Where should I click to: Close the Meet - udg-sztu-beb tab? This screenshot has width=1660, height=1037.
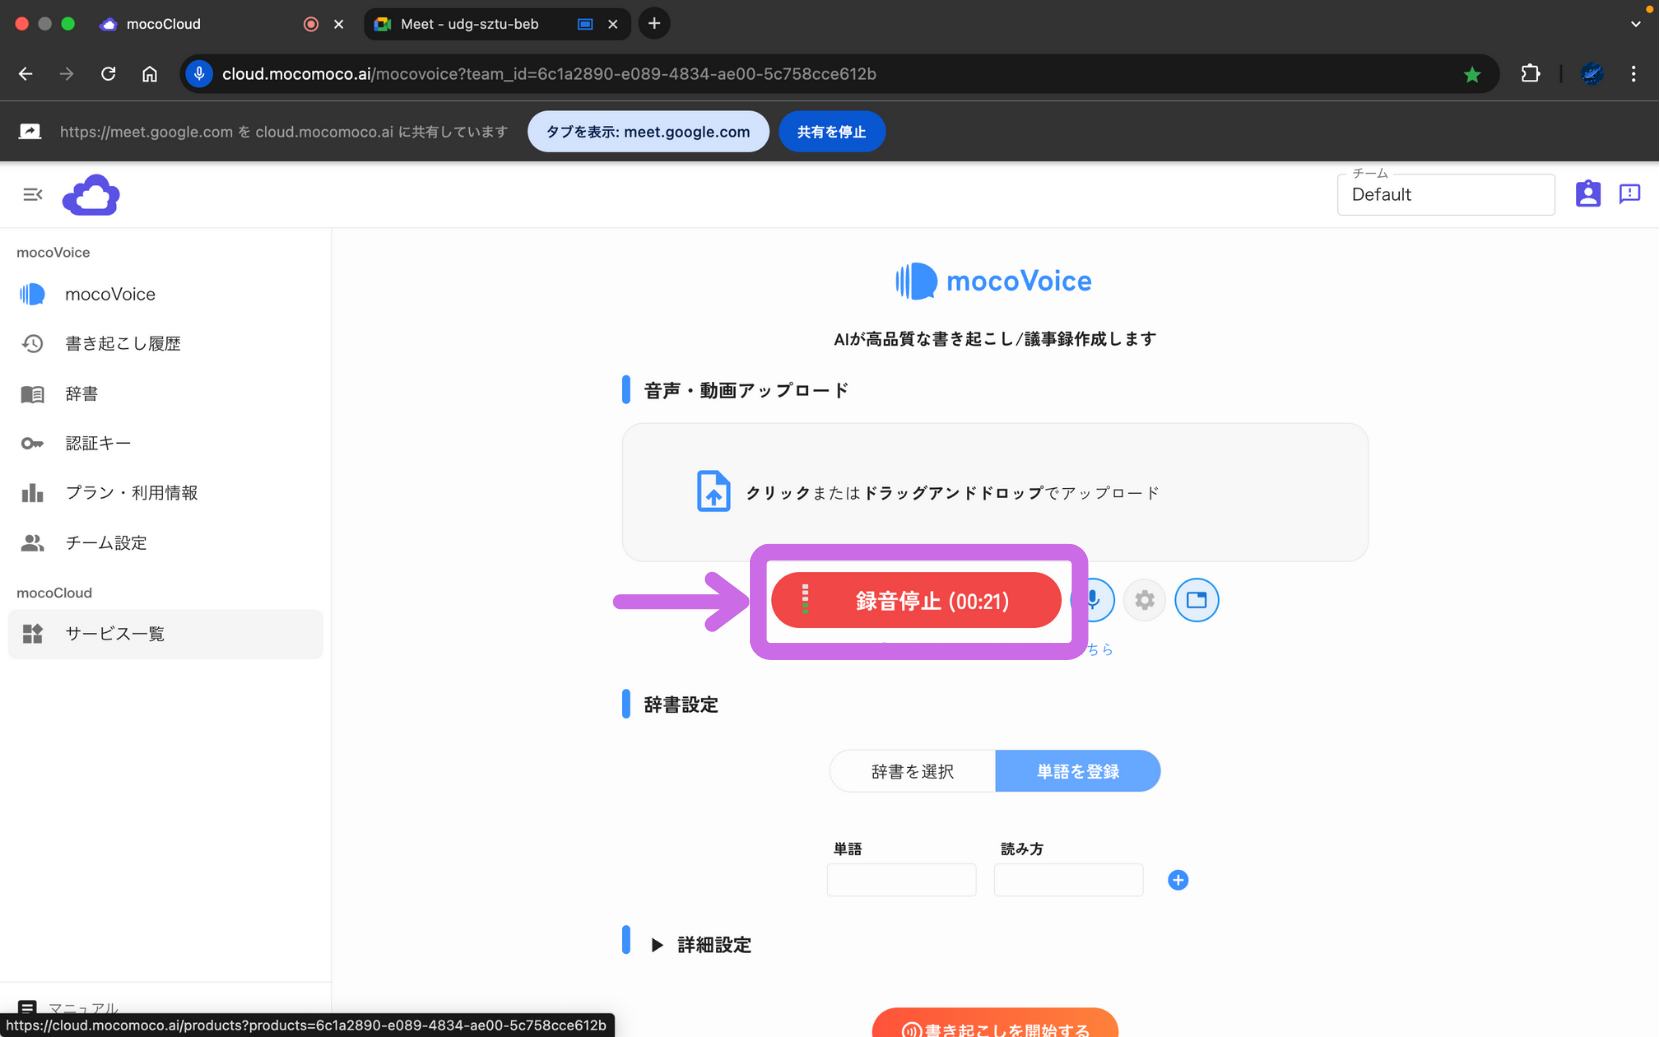point(613,24)
